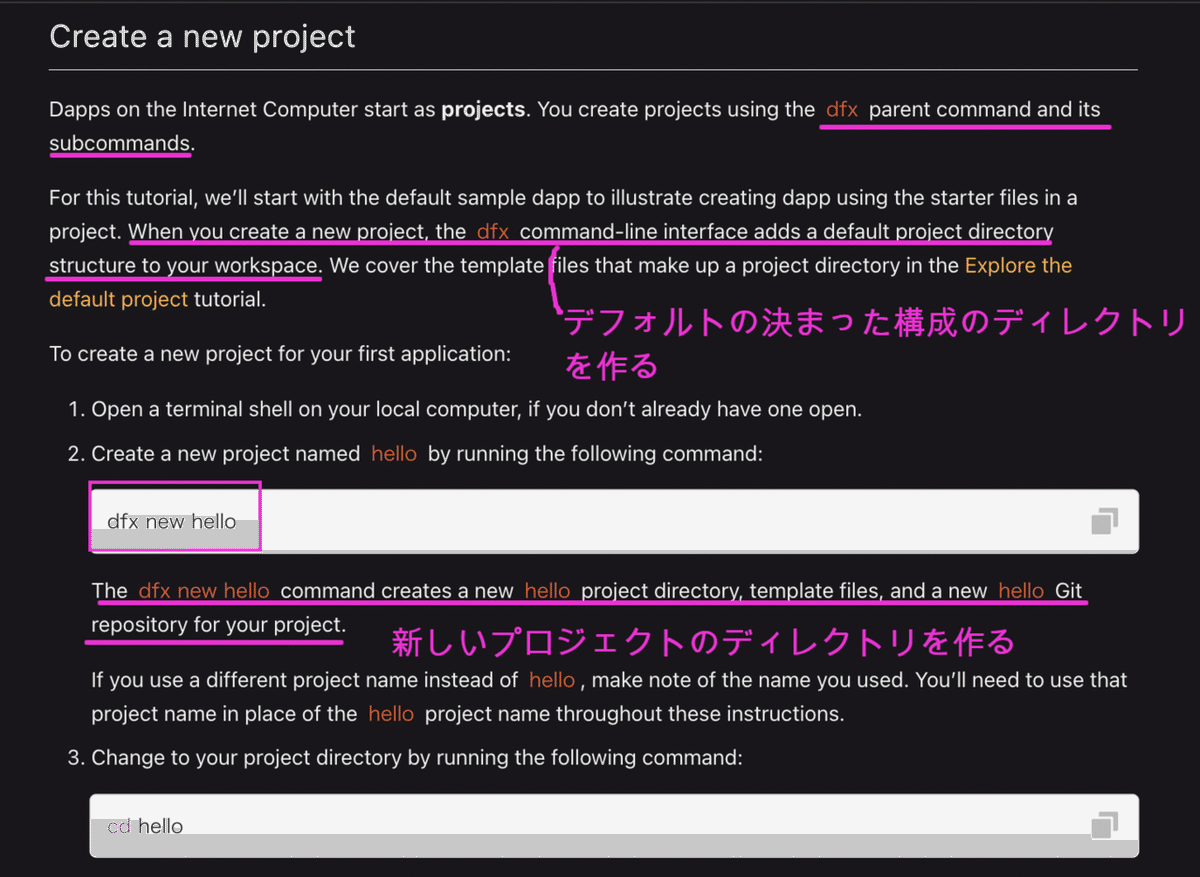Click the "hello" Git repository inline code
Viewport: 1200px width, 877px height.
tap(1020, 590)
